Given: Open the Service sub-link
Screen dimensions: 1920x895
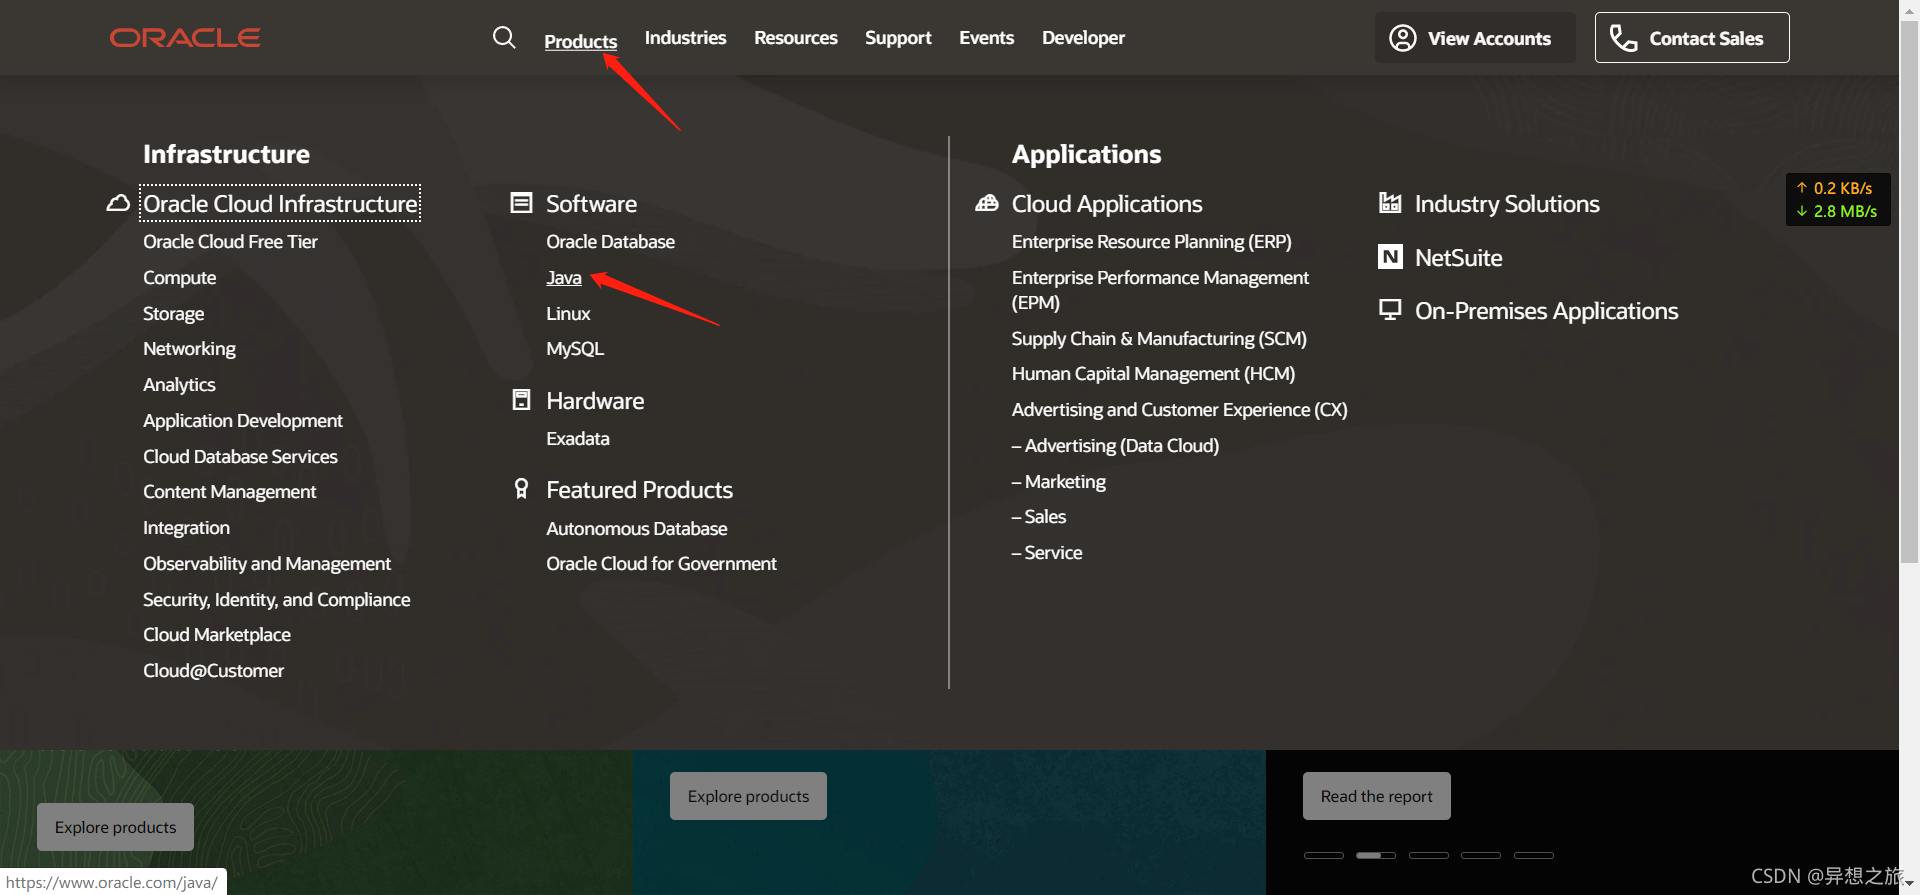Looking at the screenshot, I should 1047,553.
